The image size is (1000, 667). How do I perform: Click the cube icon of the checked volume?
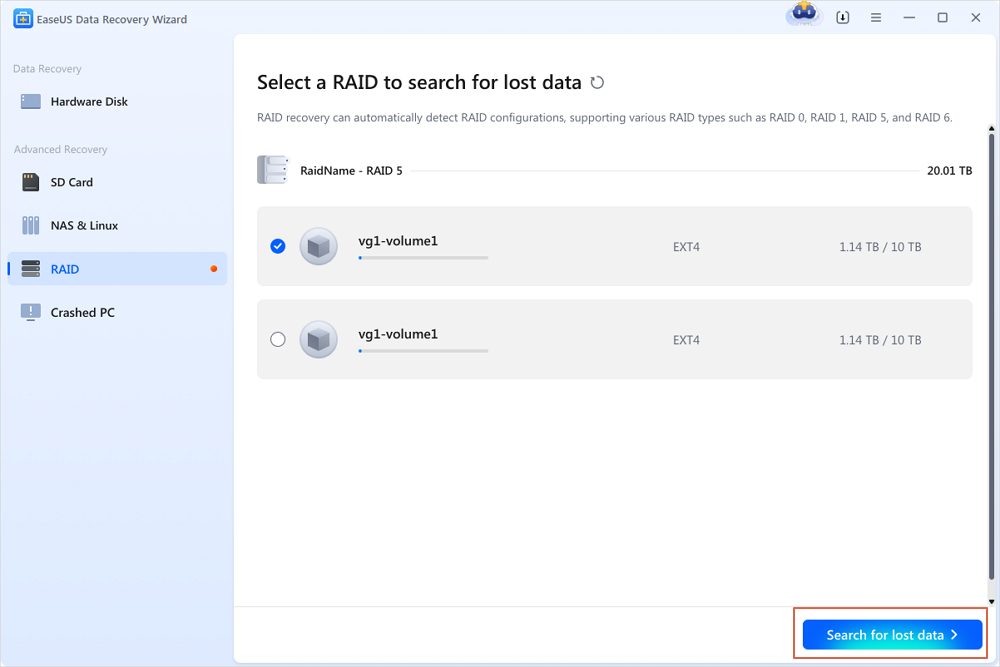[x=318, y=246]
